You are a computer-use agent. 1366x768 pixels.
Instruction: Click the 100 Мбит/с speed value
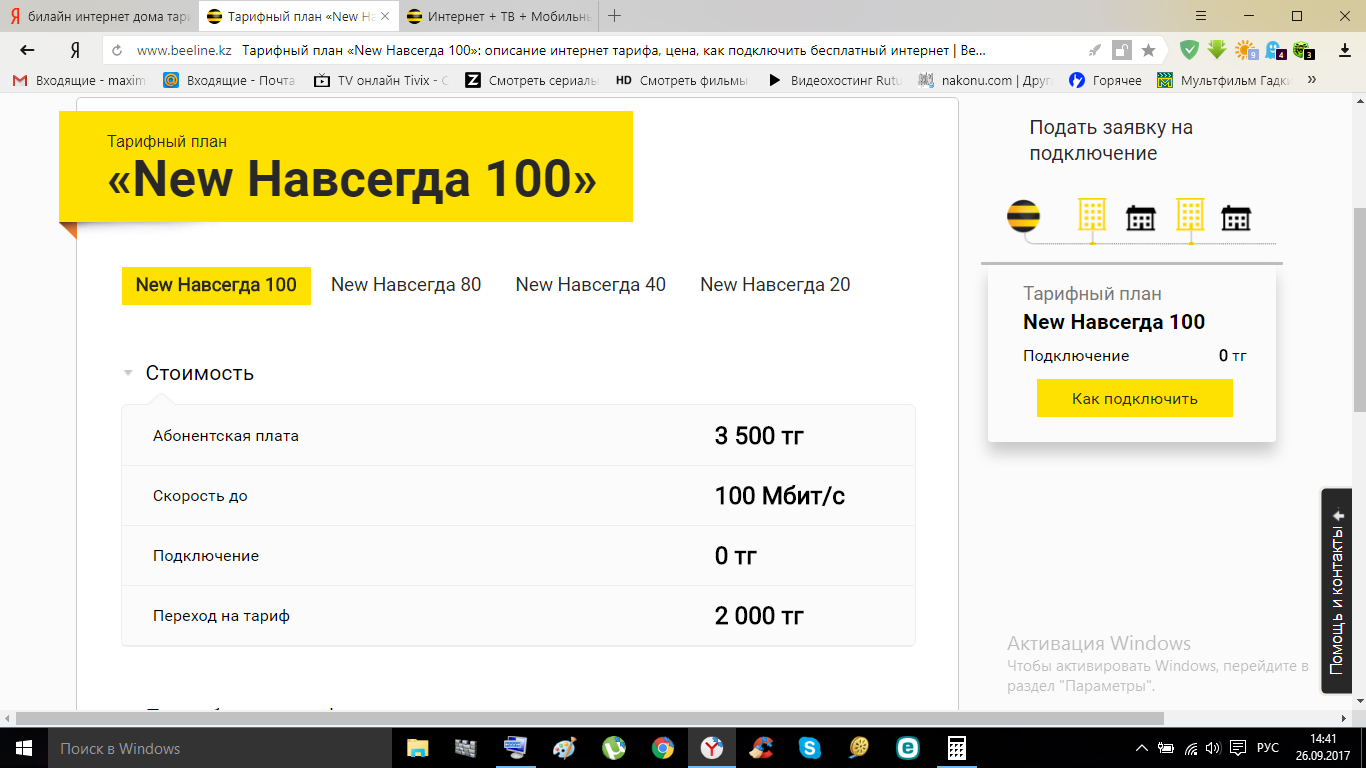coord(780,496)
